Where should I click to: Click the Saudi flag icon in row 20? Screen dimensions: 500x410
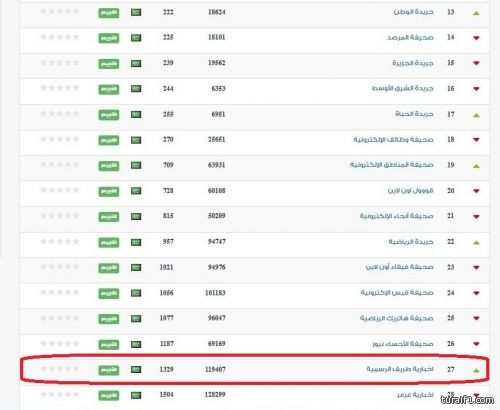tap(136, 191)
